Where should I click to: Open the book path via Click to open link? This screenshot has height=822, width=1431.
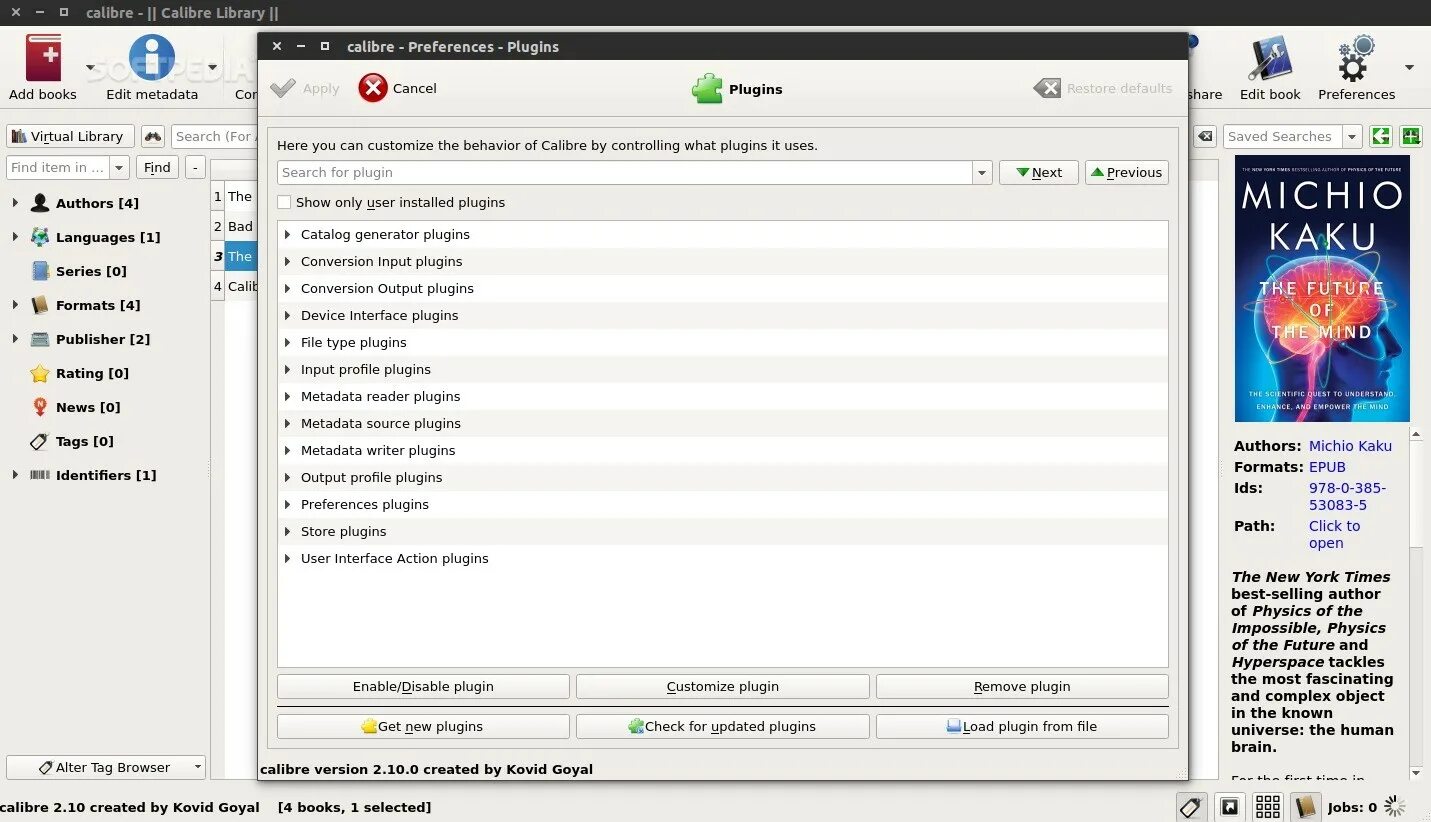(x=1334, y=534)
